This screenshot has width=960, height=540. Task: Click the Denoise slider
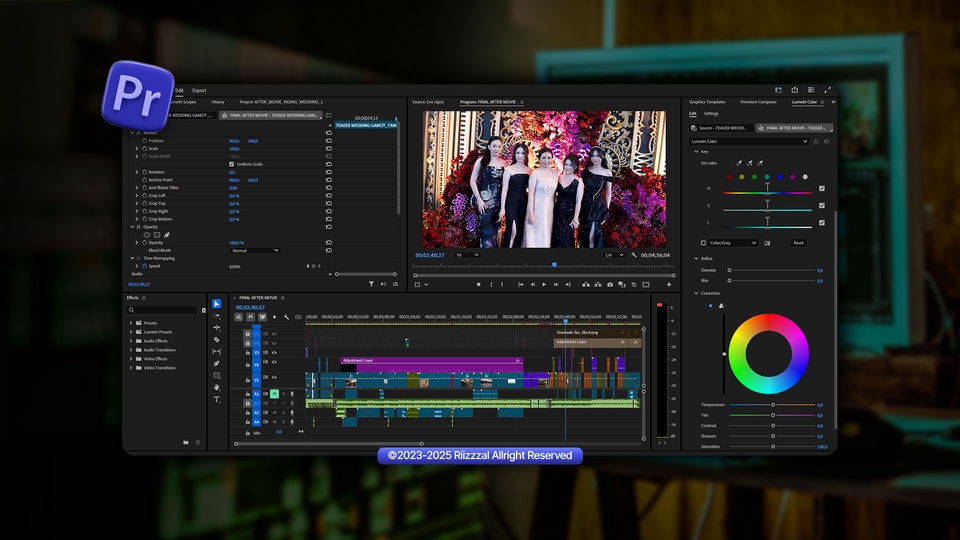pos(772,270)
